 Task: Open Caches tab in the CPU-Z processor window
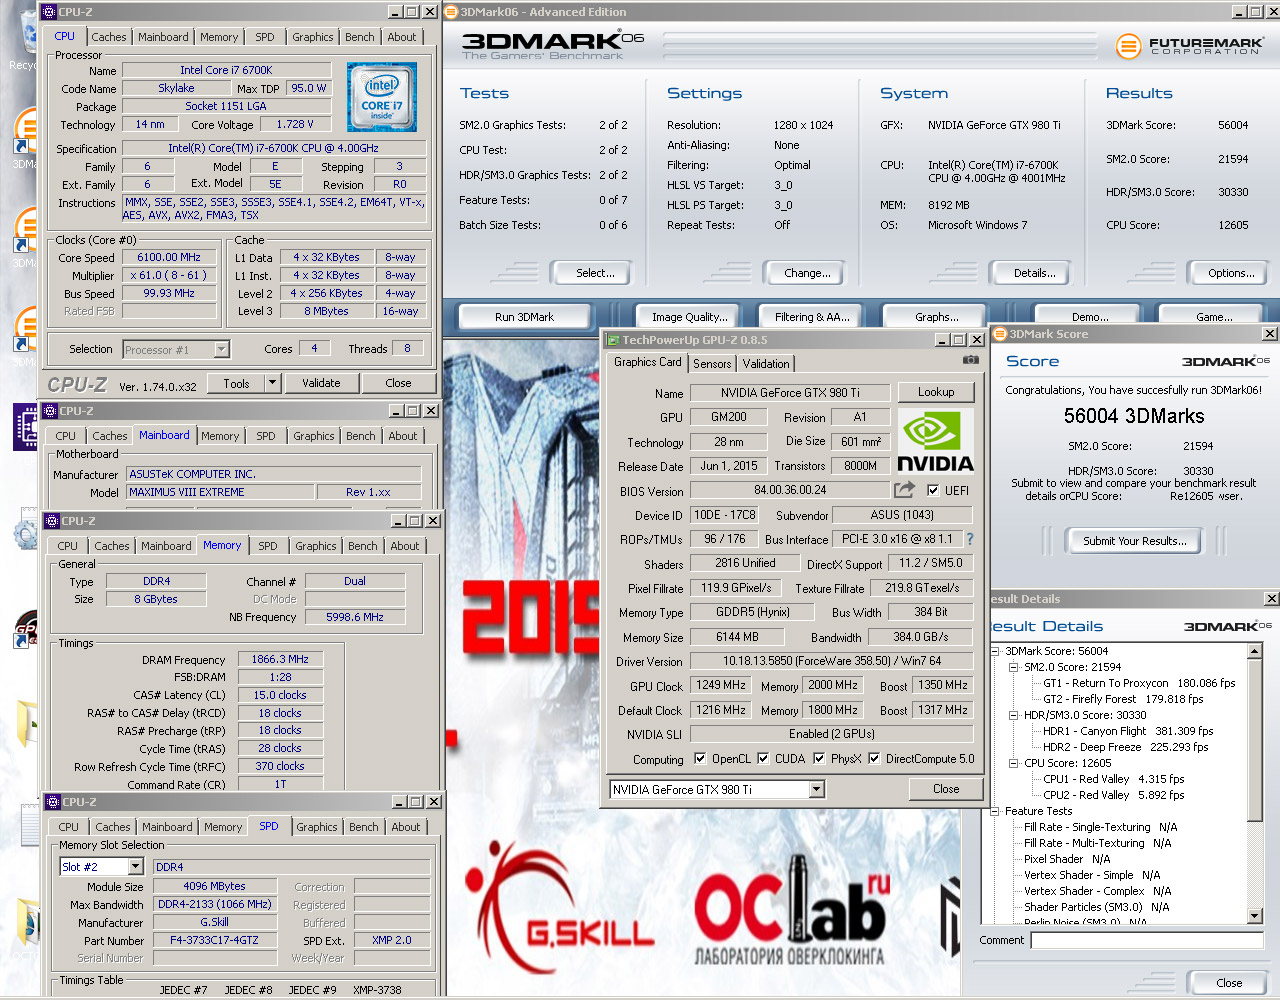[109, 37]
